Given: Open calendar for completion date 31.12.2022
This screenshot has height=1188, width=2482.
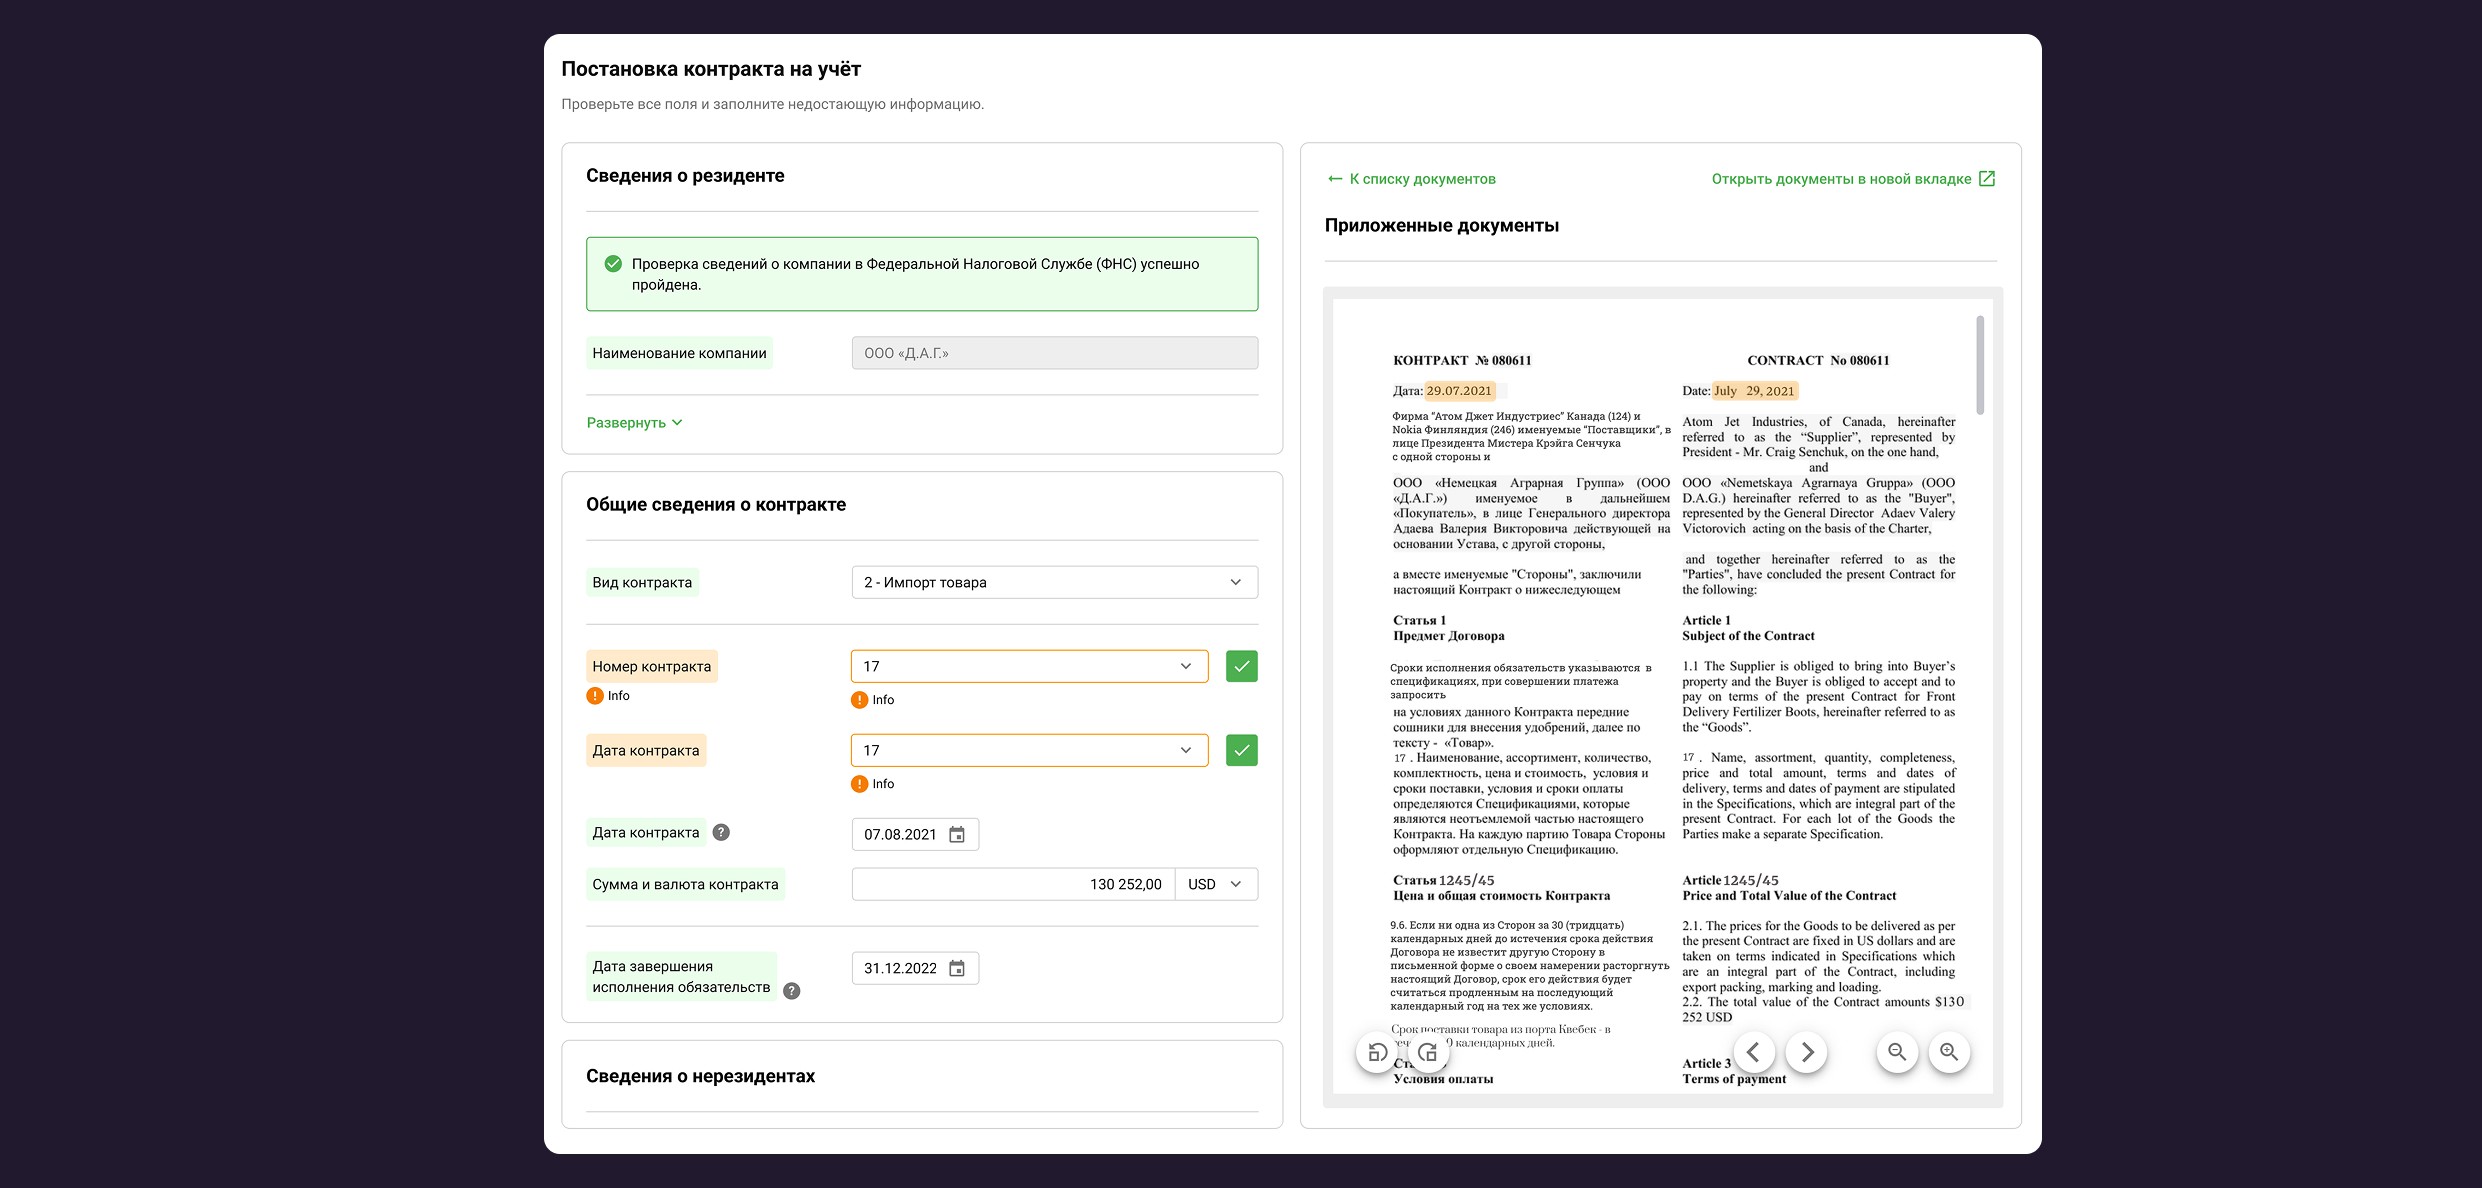Looking at the screenshot, I should [957, 969].
